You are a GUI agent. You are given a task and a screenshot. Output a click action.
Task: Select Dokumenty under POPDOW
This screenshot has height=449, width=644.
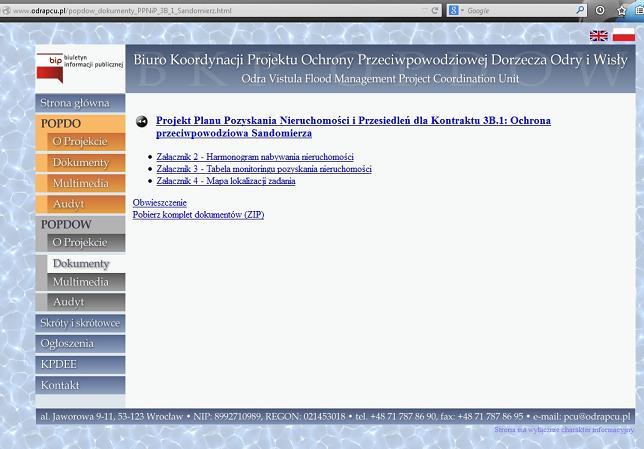click(x=86, y=264)
